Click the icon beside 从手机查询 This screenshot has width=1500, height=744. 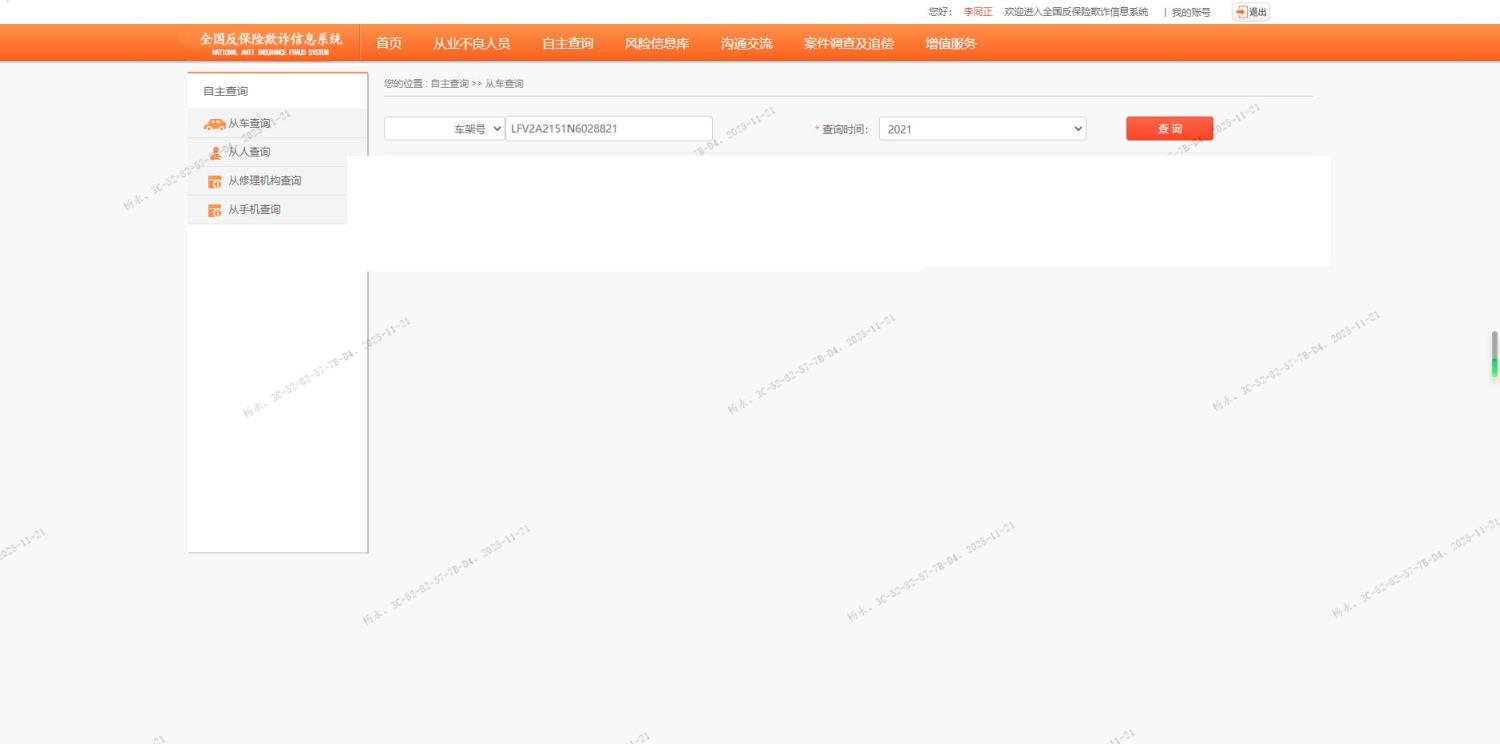click(214, 211)
